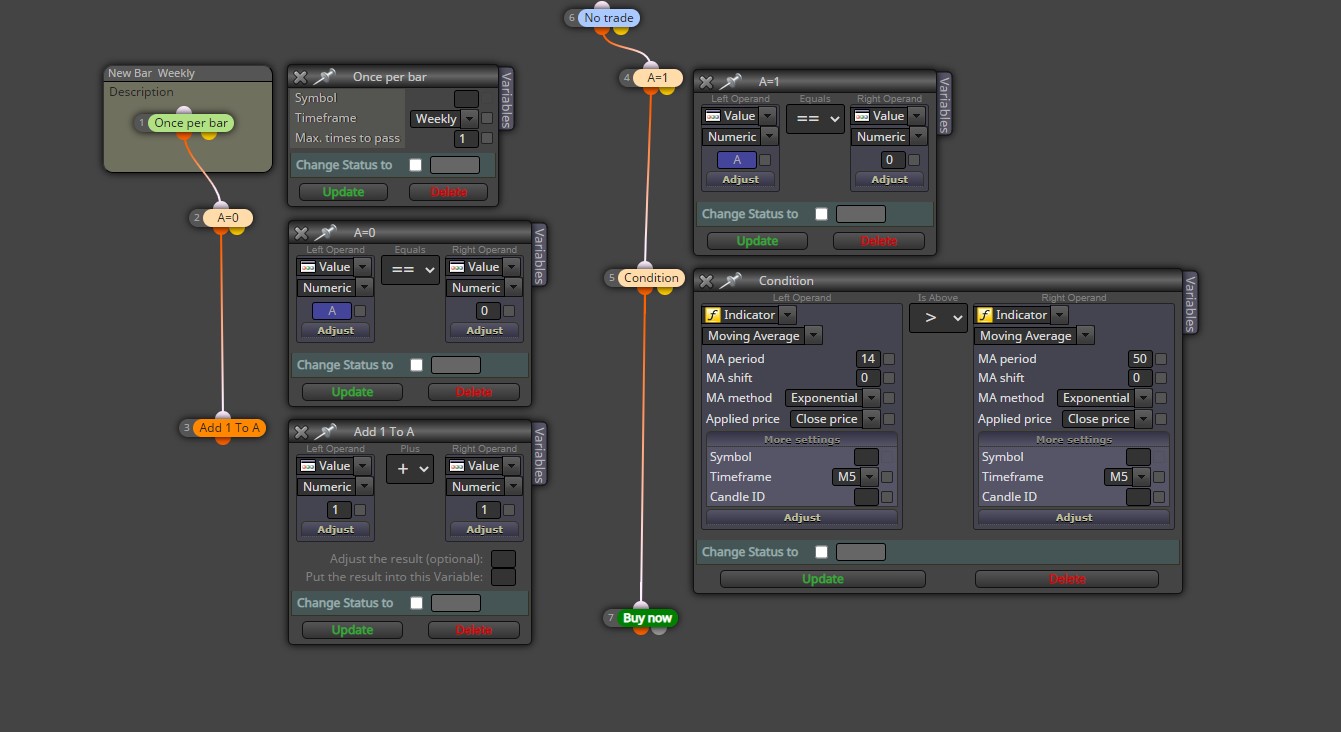Viewport: 1341px width, 732px height.
Task: Click the Put the result into Variable field
Action: tap(504, 577)
